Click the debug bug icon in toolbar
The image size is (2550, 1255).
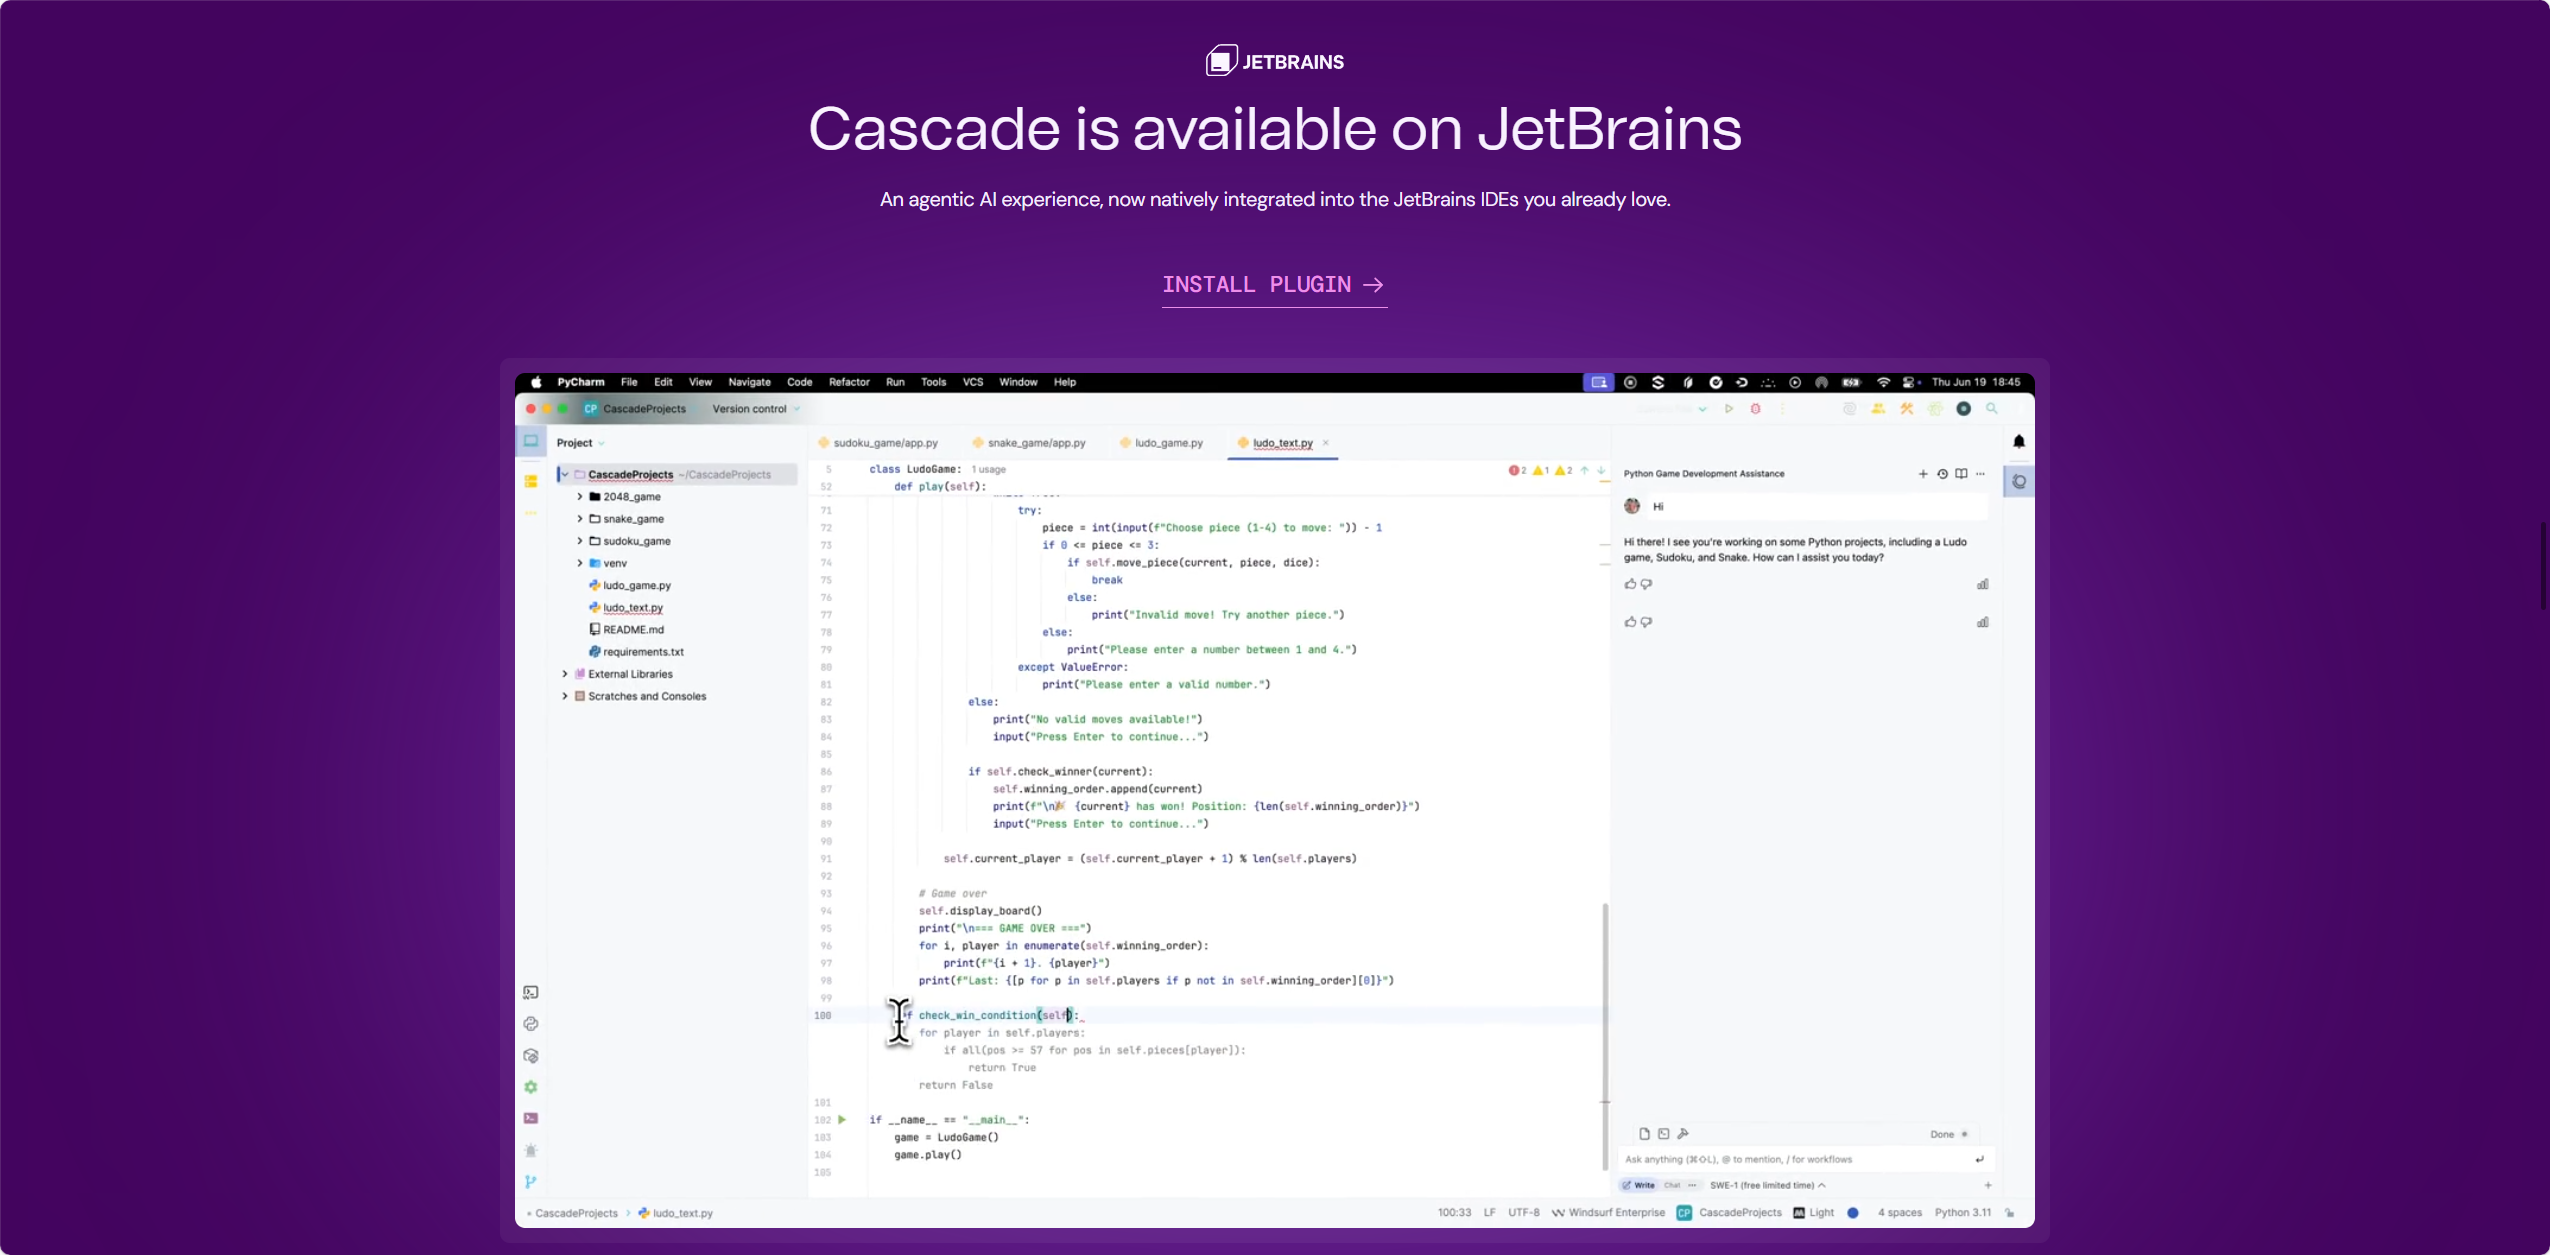tap(1755, 409)
